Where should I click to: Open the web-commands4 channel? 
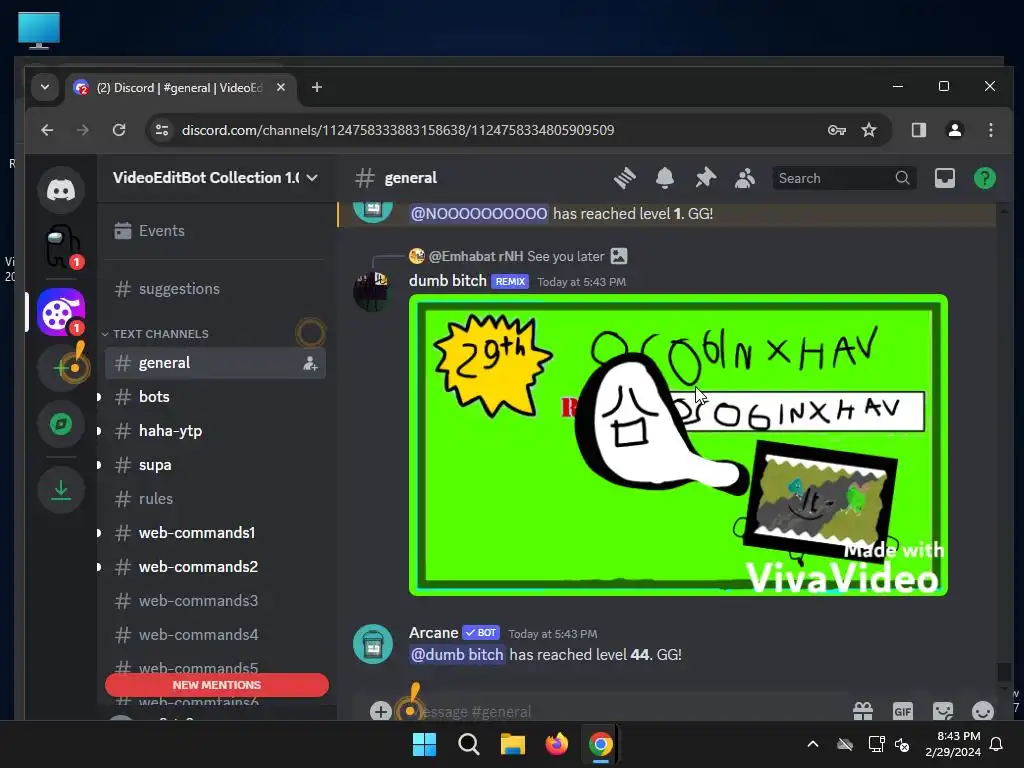[x=216, y=635]
